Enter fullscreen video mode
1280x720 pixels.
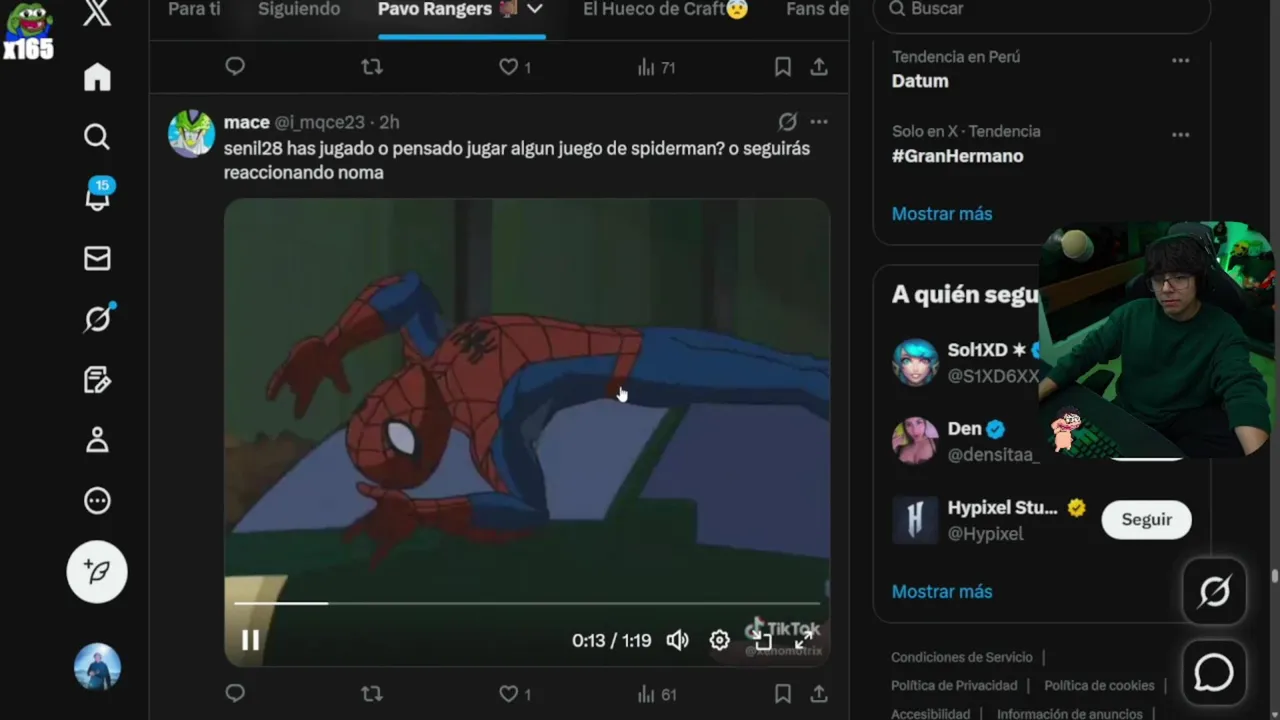click(804, 640)
